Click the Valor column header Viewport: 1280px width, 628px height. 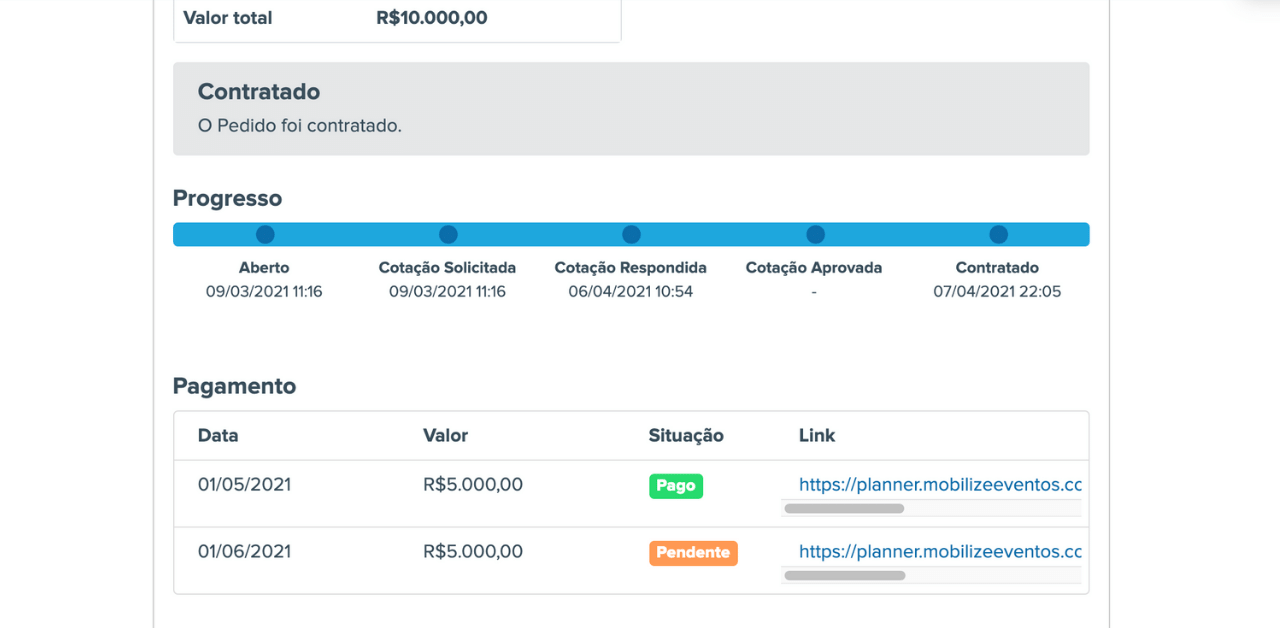(446, 435)
